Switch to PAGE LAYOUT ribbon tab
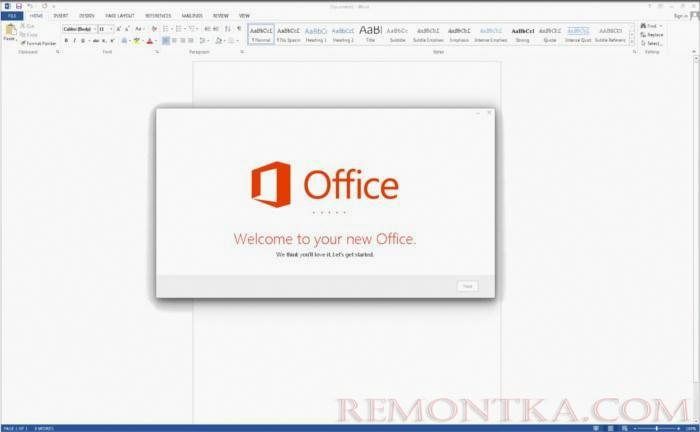Screen dimensions: 700x432 point(120,16)
